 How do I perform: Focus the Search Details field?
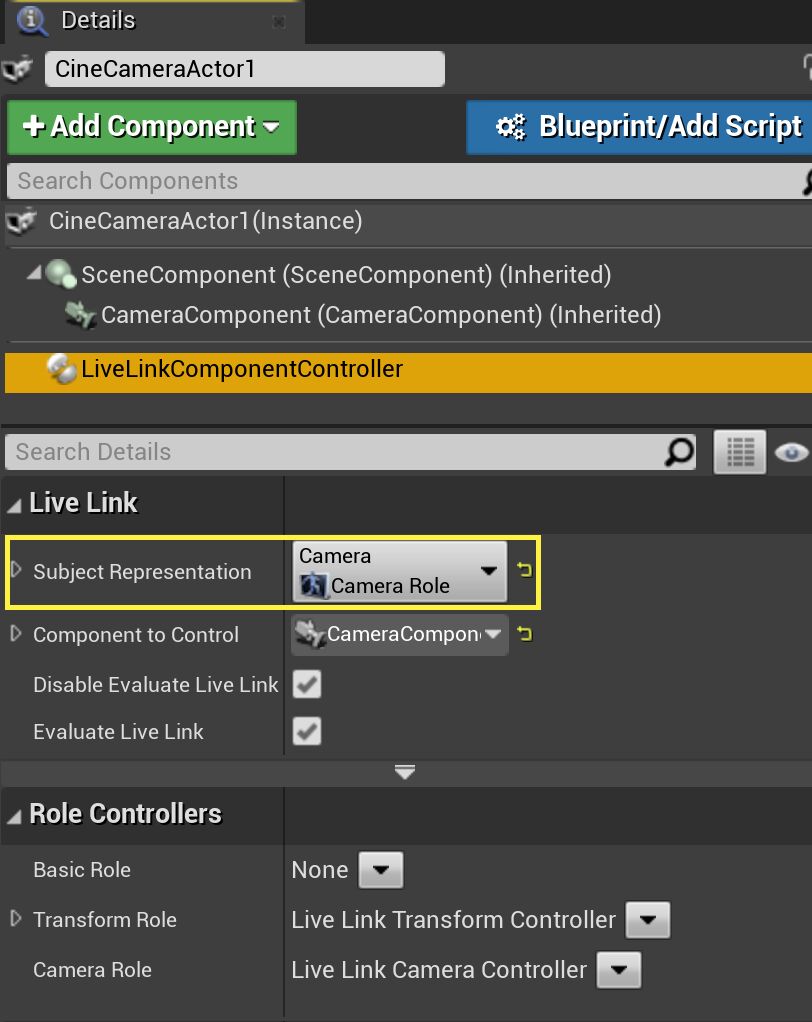[336, 452]
